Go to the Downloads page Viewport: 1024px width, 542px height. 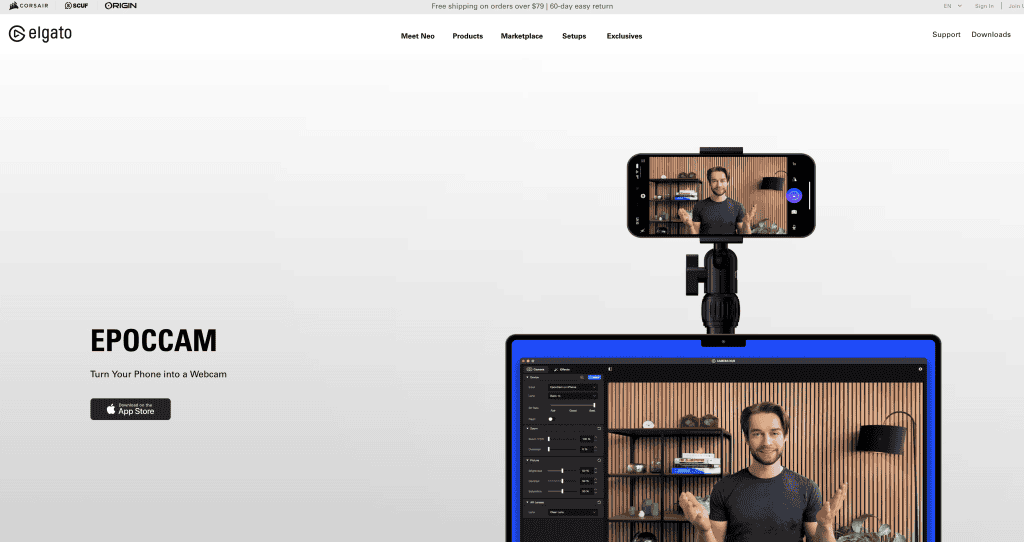(x=991, y=35)
